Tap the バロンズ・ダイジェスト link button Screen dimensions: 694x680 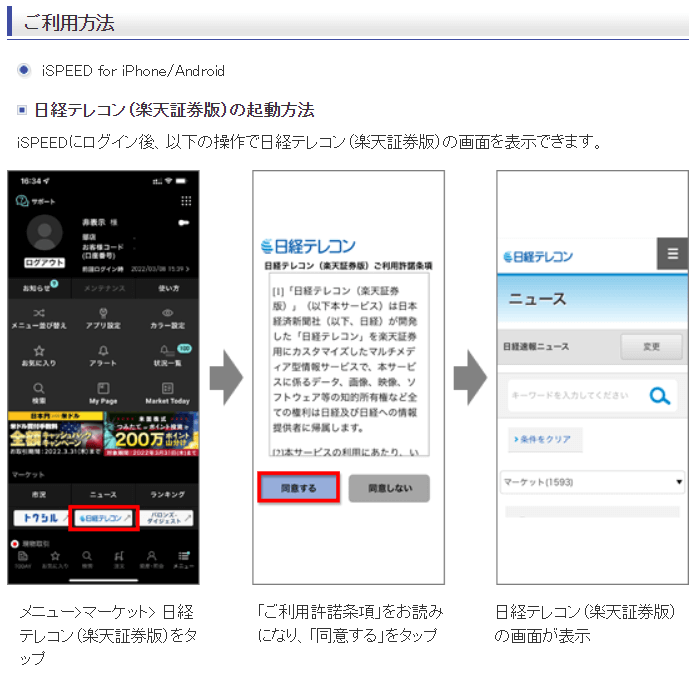pos(166,518)
